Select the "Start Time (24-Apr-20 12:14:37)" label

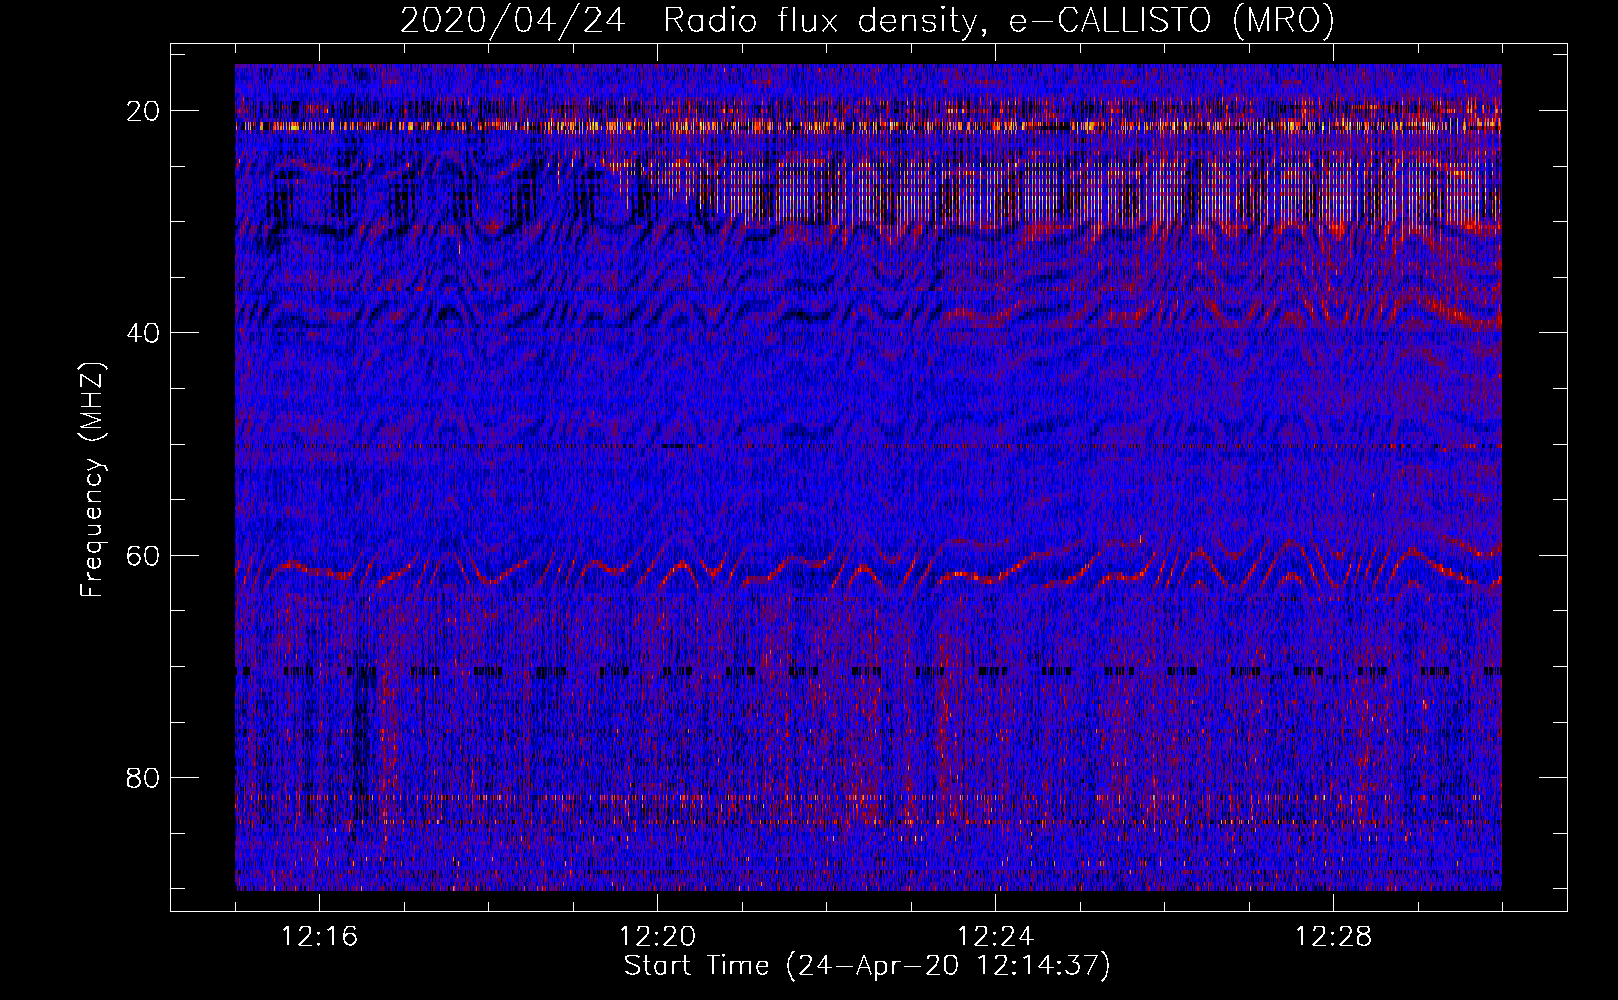tap(867, 966)
